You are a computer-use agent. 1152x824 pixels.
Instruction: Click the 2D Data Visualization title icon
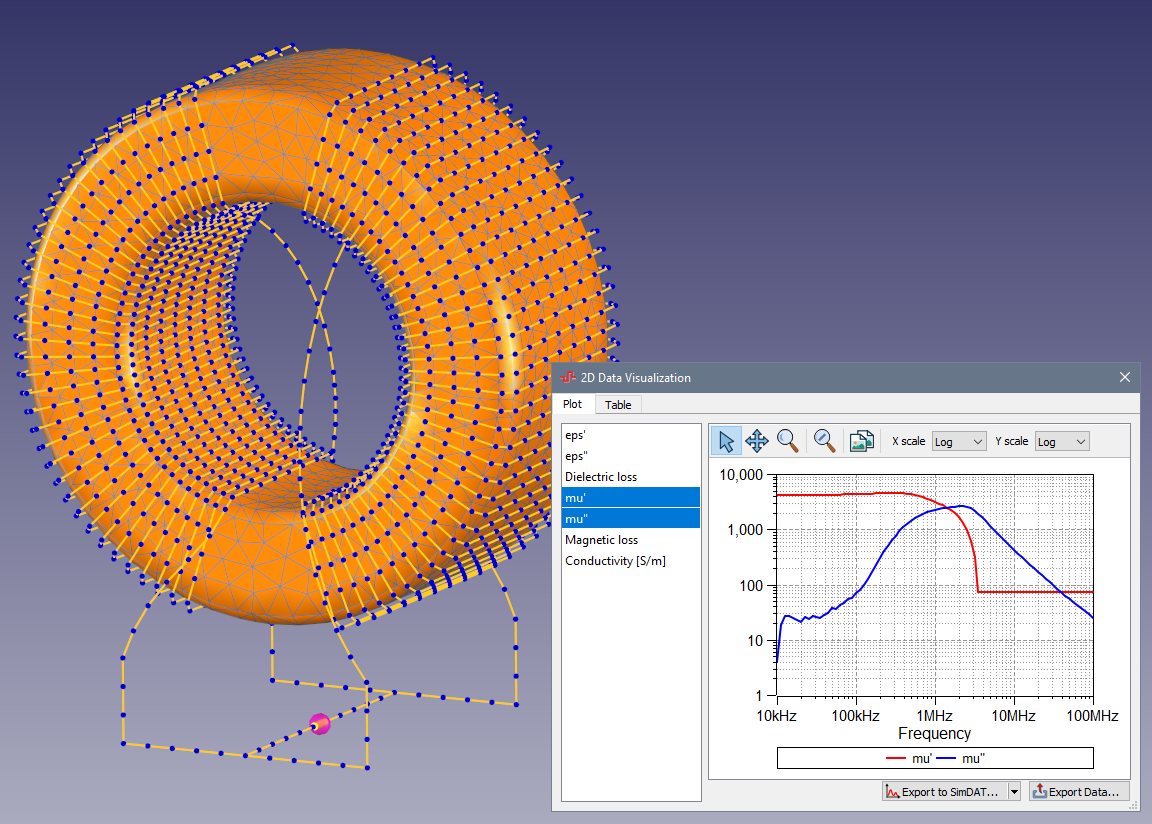(568, 378)
